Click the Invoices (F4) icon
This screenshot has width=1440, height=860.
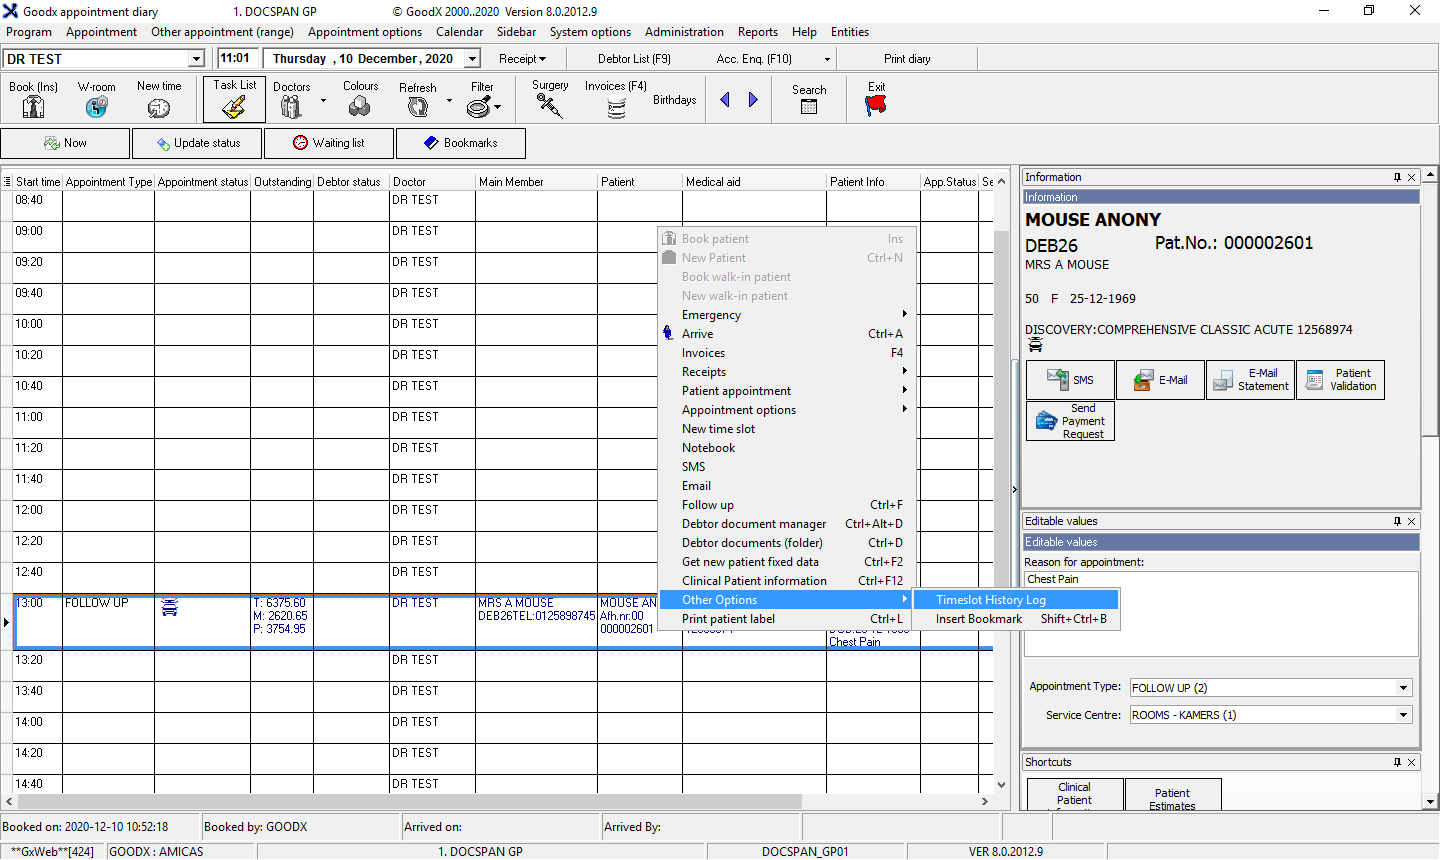click(x=616, y=108)
